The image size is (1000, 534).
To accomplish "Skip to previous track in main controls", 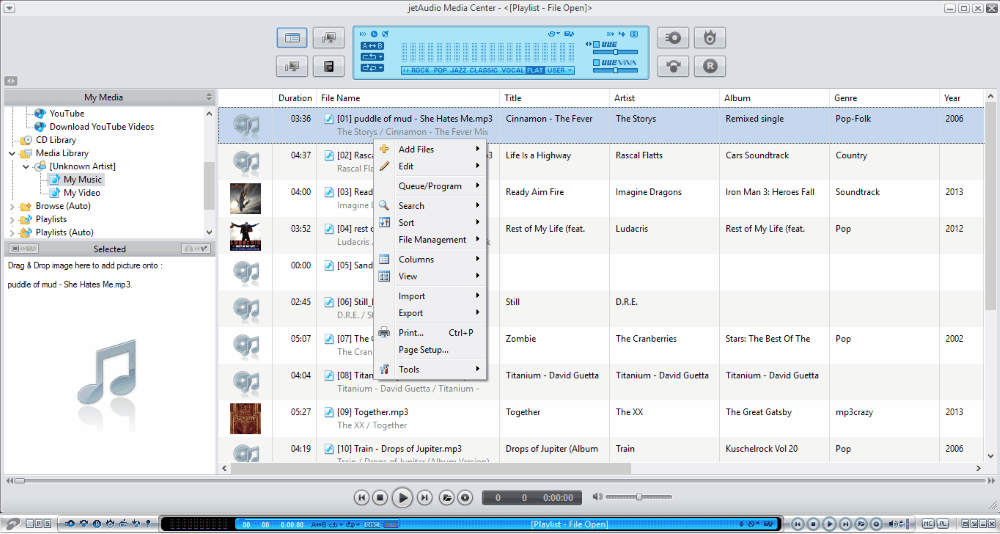I will (x=361, y=497).
